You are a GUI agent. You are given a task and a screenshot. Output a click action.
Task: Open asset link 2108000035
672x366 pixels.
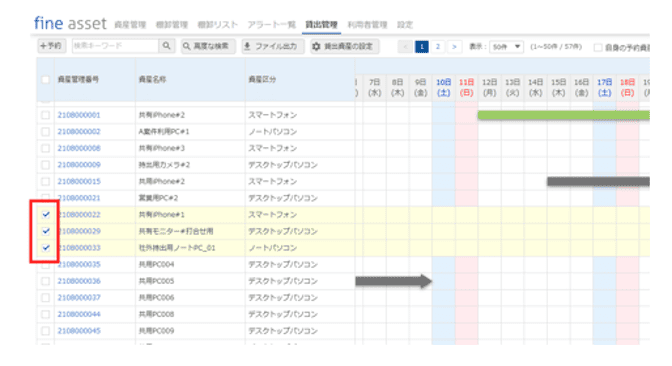tap(79, 264)
